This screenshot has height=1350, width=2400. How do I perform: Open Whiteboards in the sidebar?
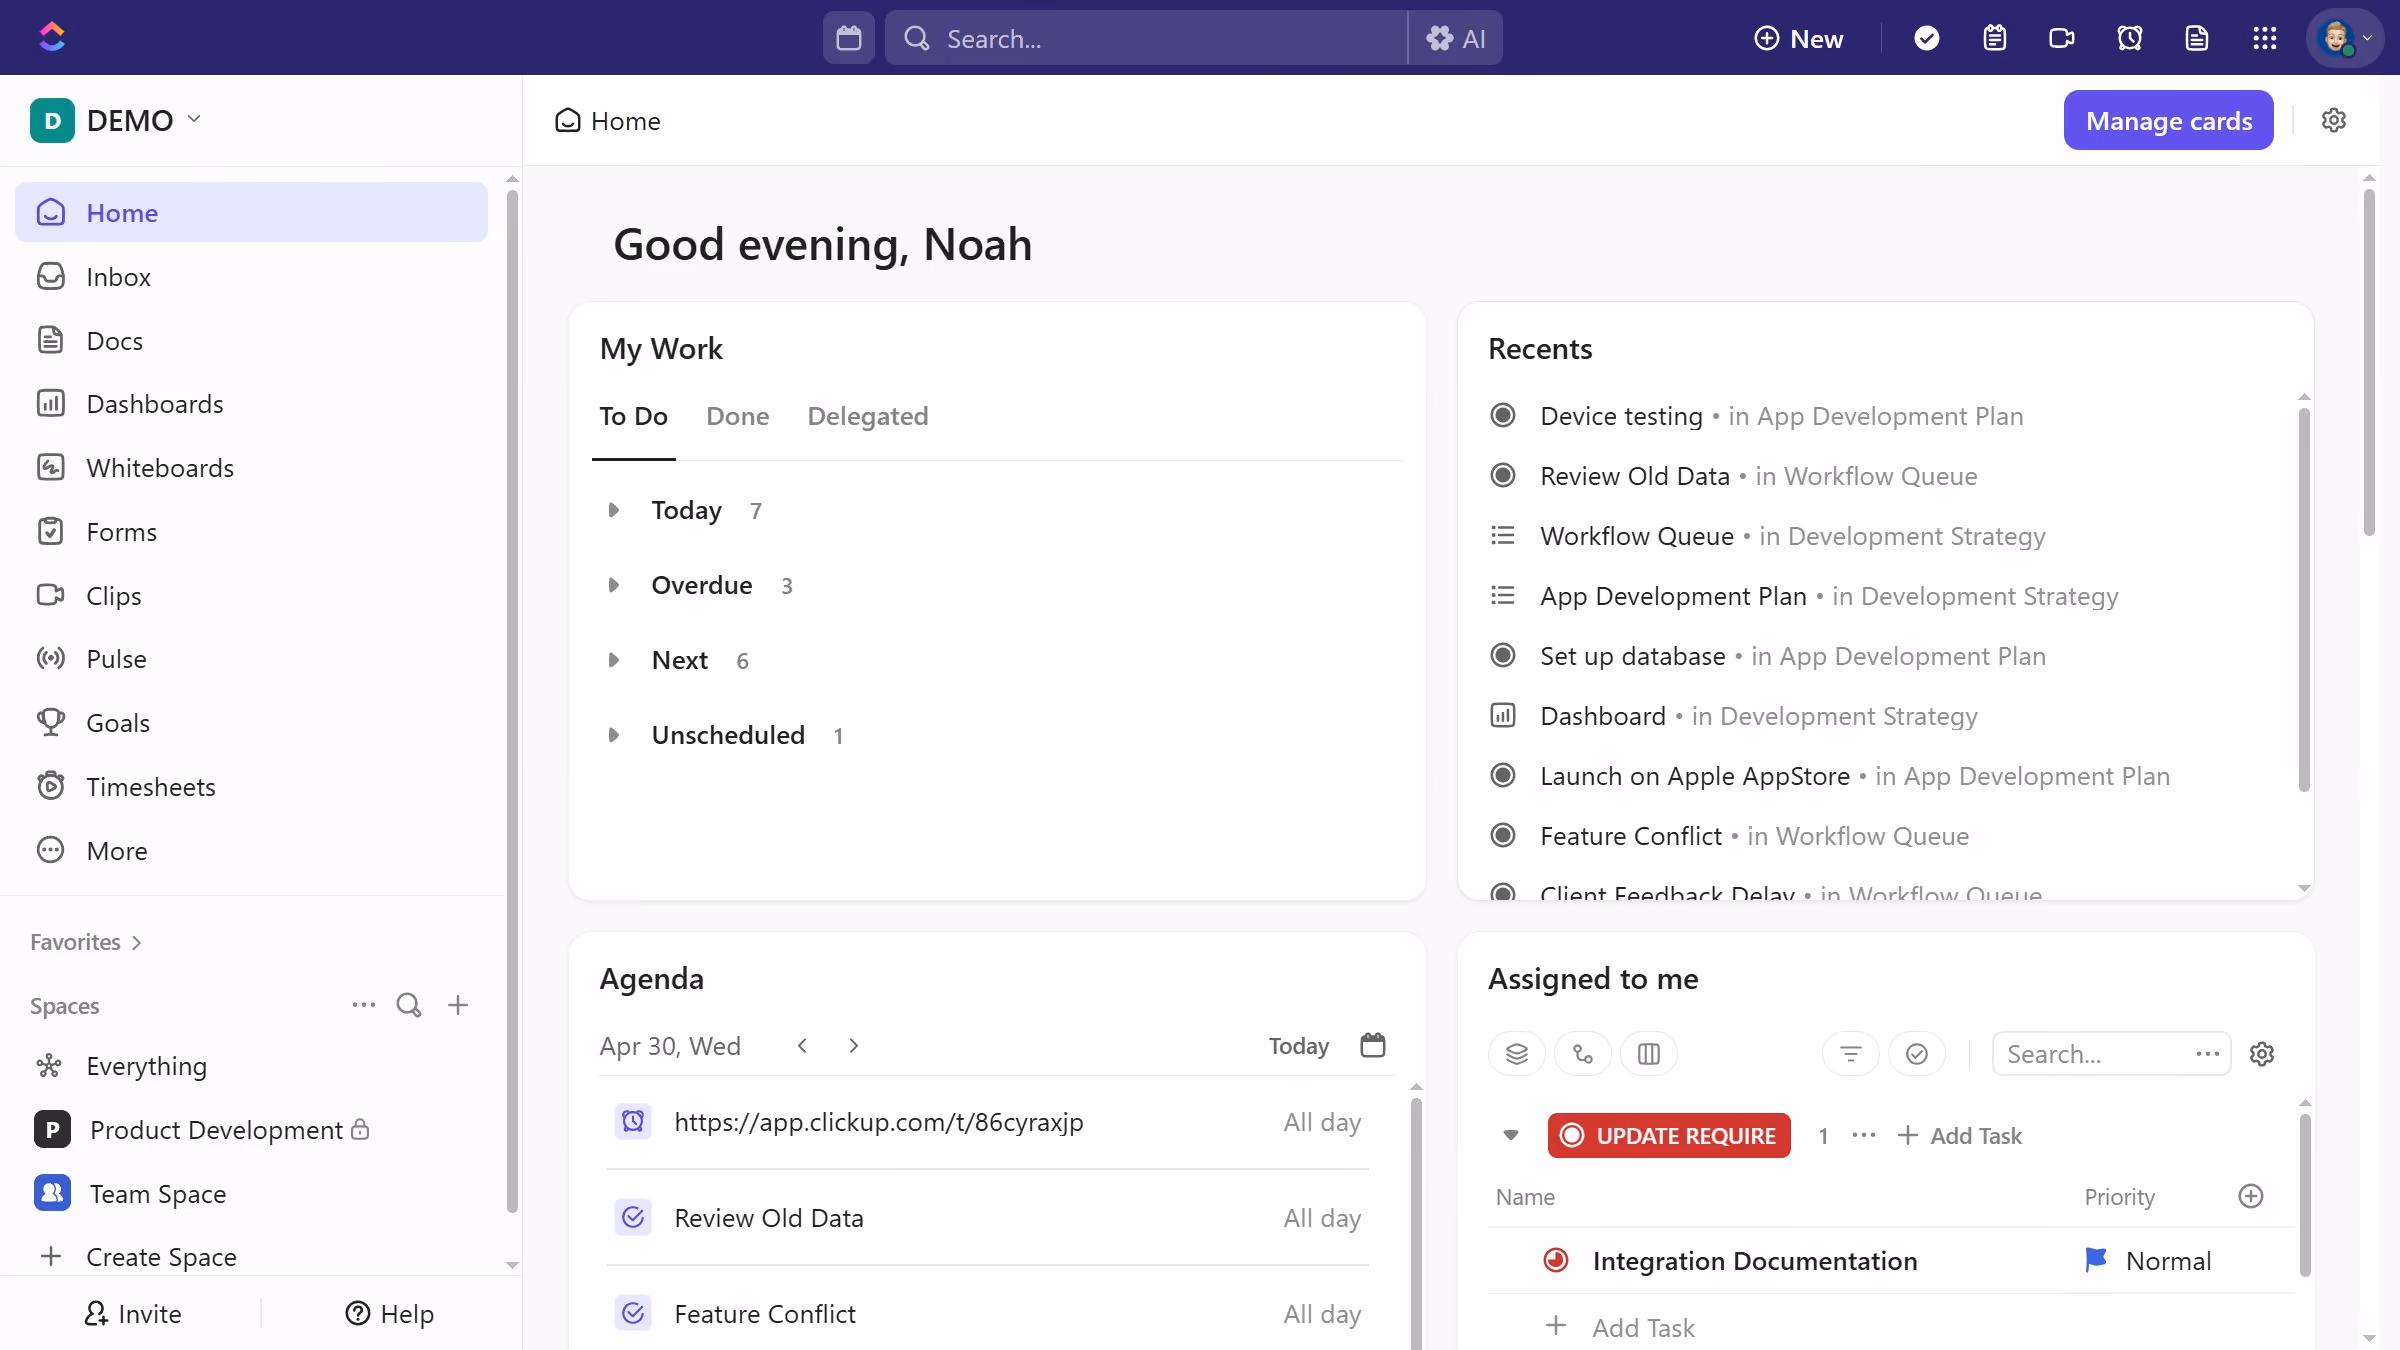(251, 468)
